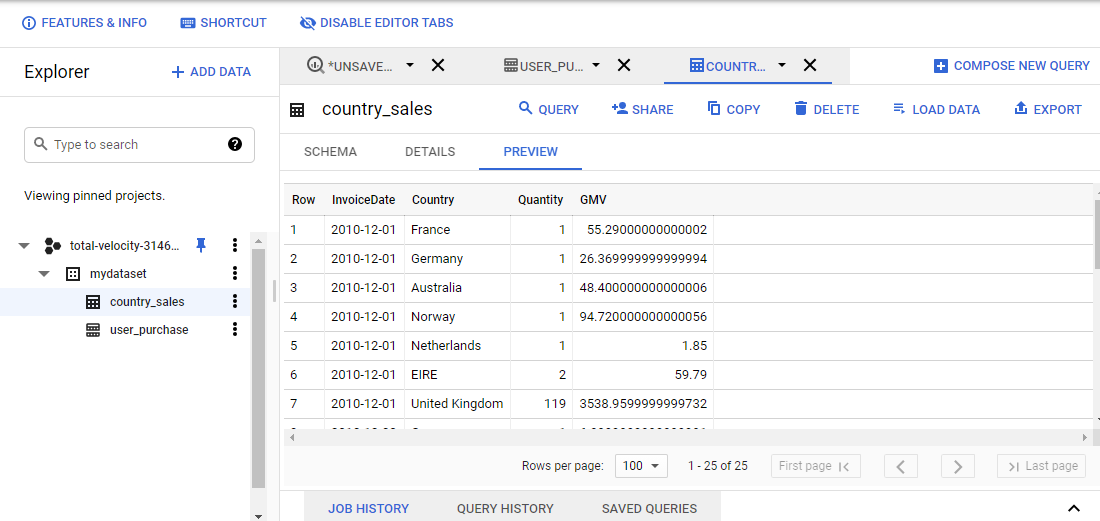Screen dimensions: 1100x521
Task: Open mydataset actions menu
Action: point(235,273)
